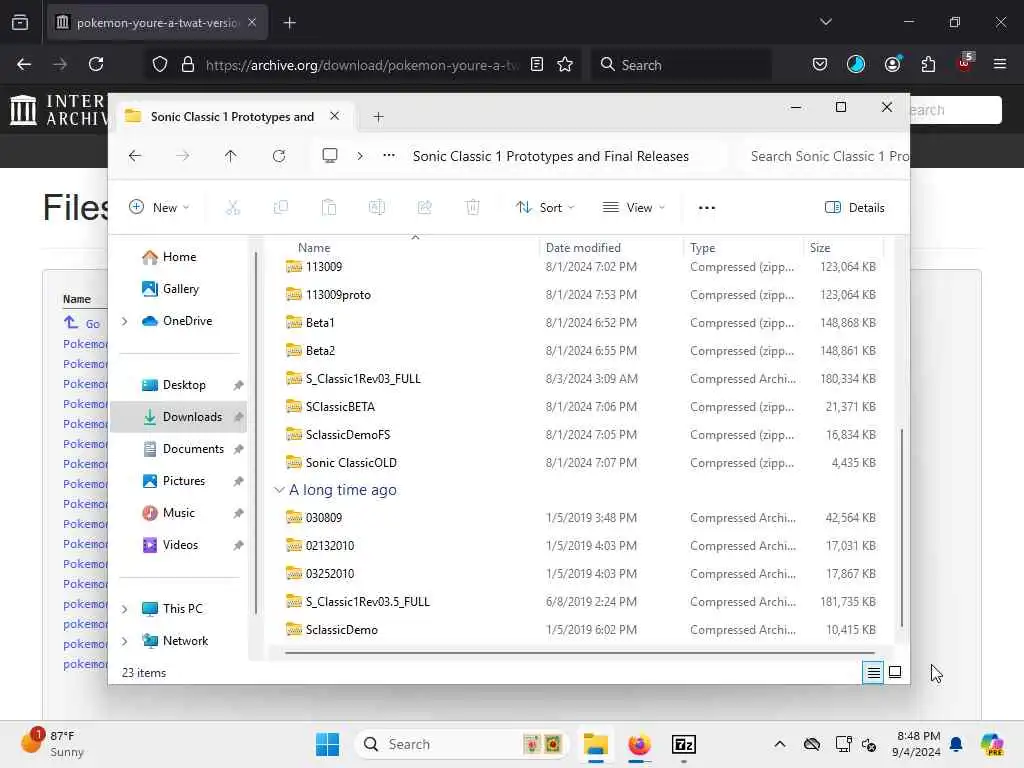
Task: Click the Copy icon in Explorer toolbar
Action: coord(281,208)
